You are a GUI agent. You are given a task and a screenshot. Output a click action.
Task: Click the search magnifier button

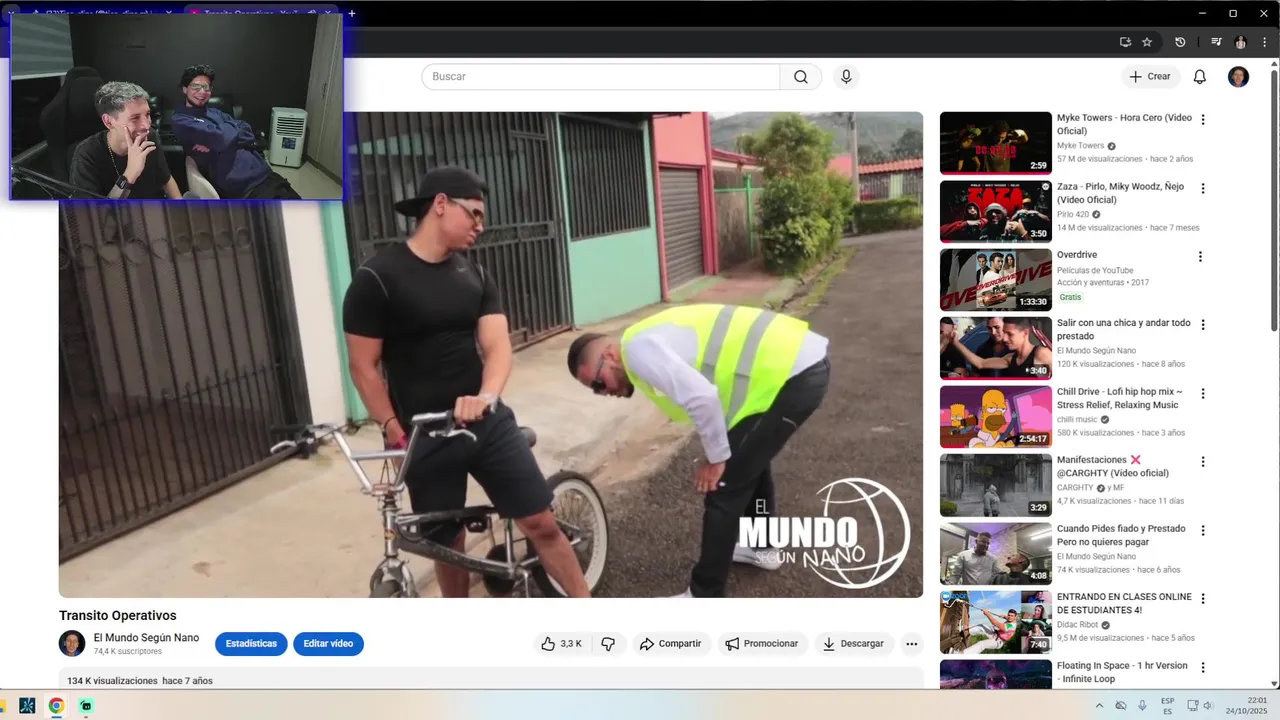coord(801,77)
